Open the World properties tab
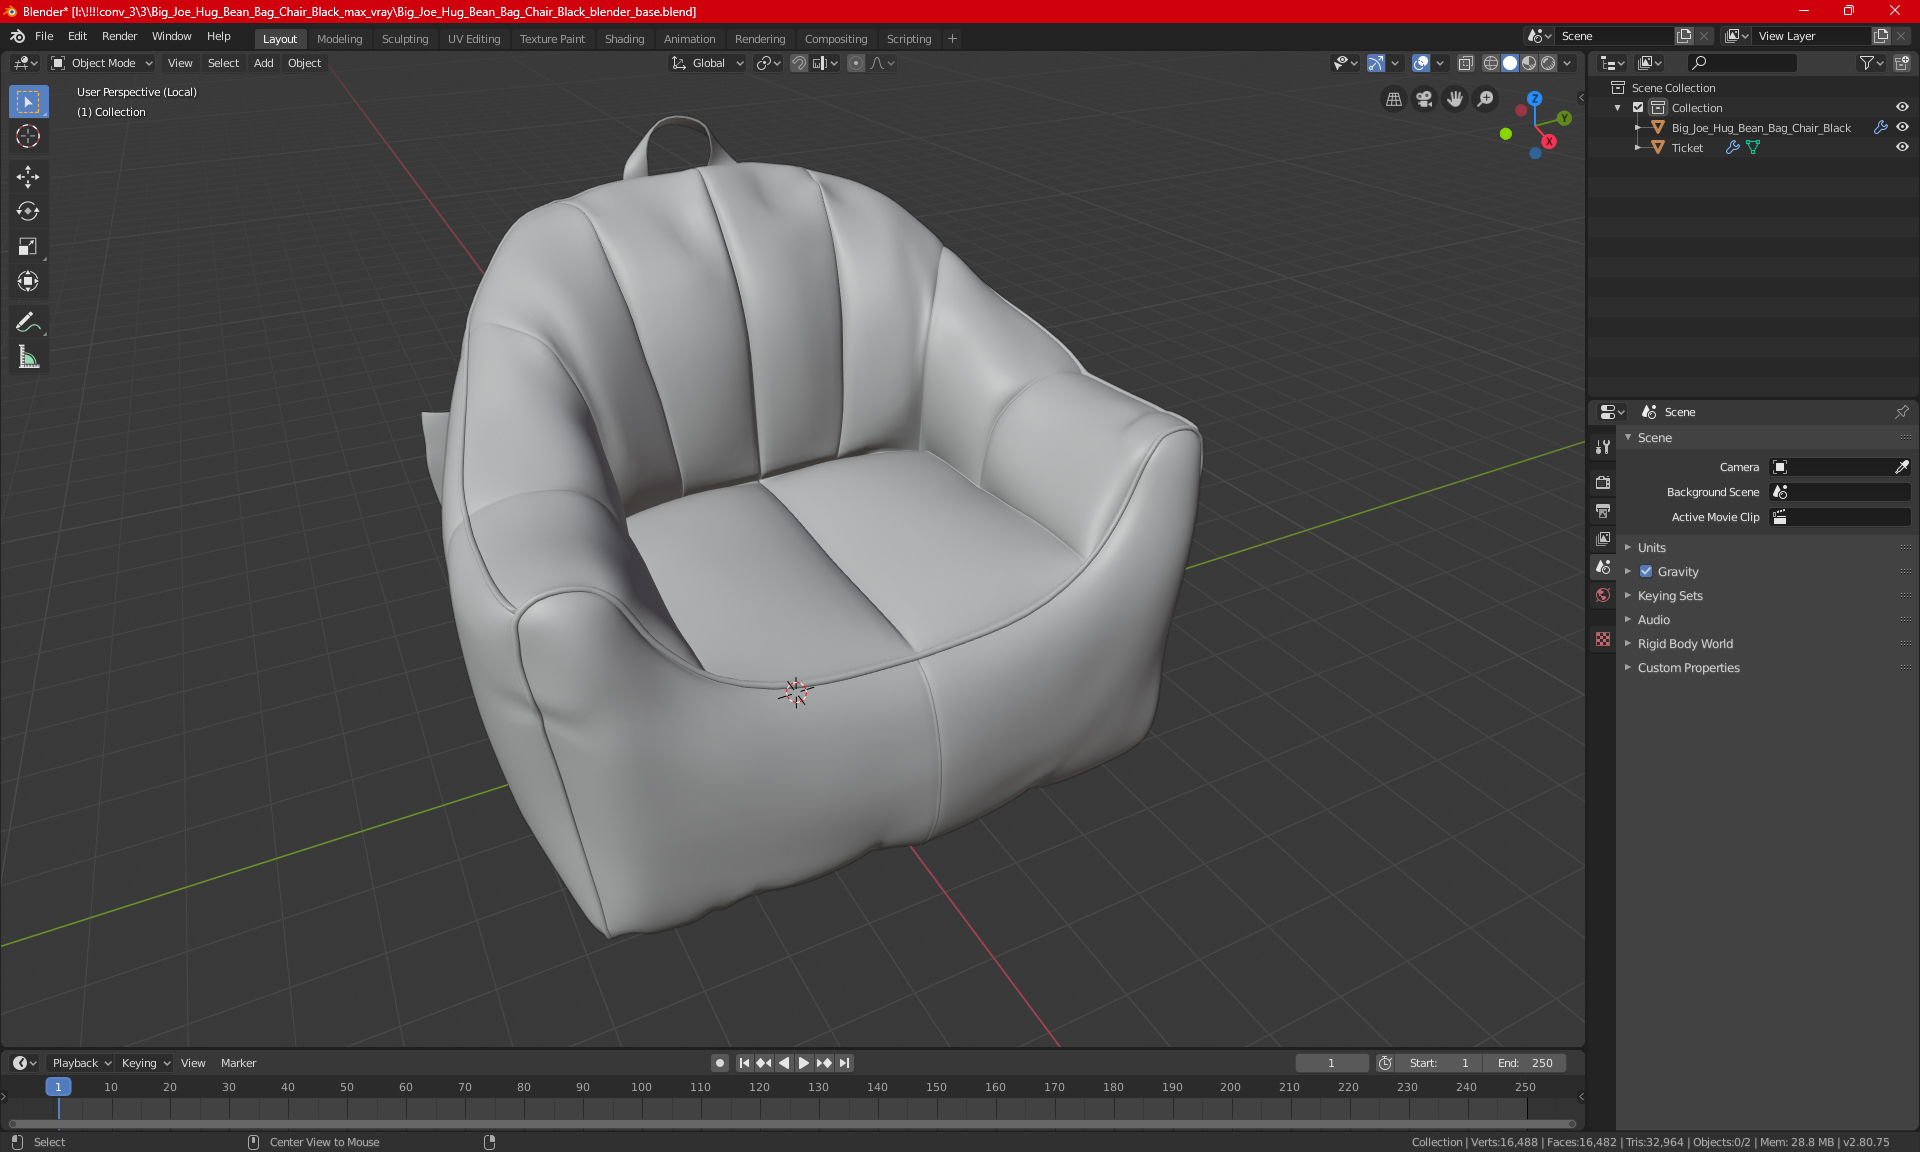The image size is (1920, 1152). click(x=1603, y=595)
